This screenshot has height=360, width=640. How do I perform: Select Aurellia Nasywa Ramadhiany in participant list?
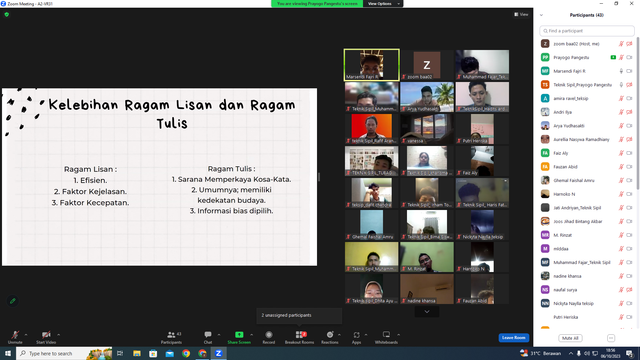tap(587, 139)
